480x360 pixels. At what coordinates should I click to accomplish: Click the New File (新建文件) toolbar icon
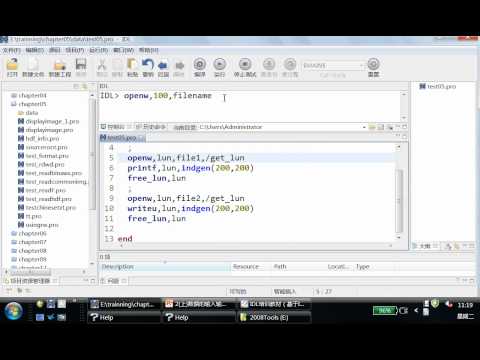[33, 64]
